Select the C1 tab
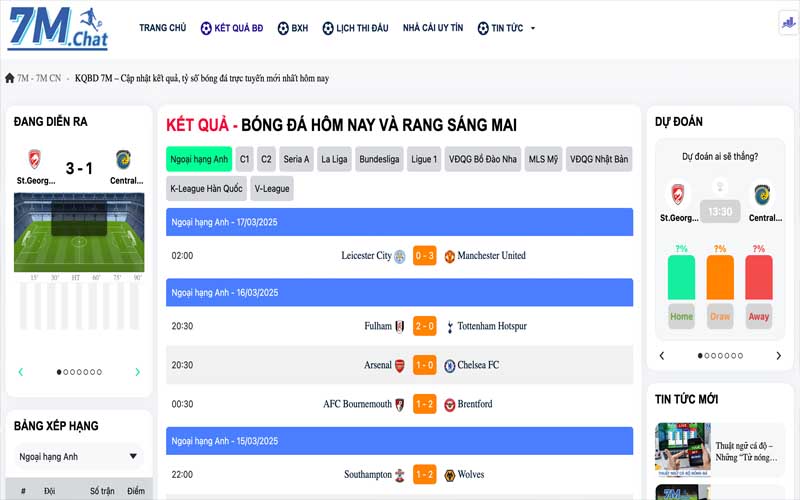 (x=244, y=159)
